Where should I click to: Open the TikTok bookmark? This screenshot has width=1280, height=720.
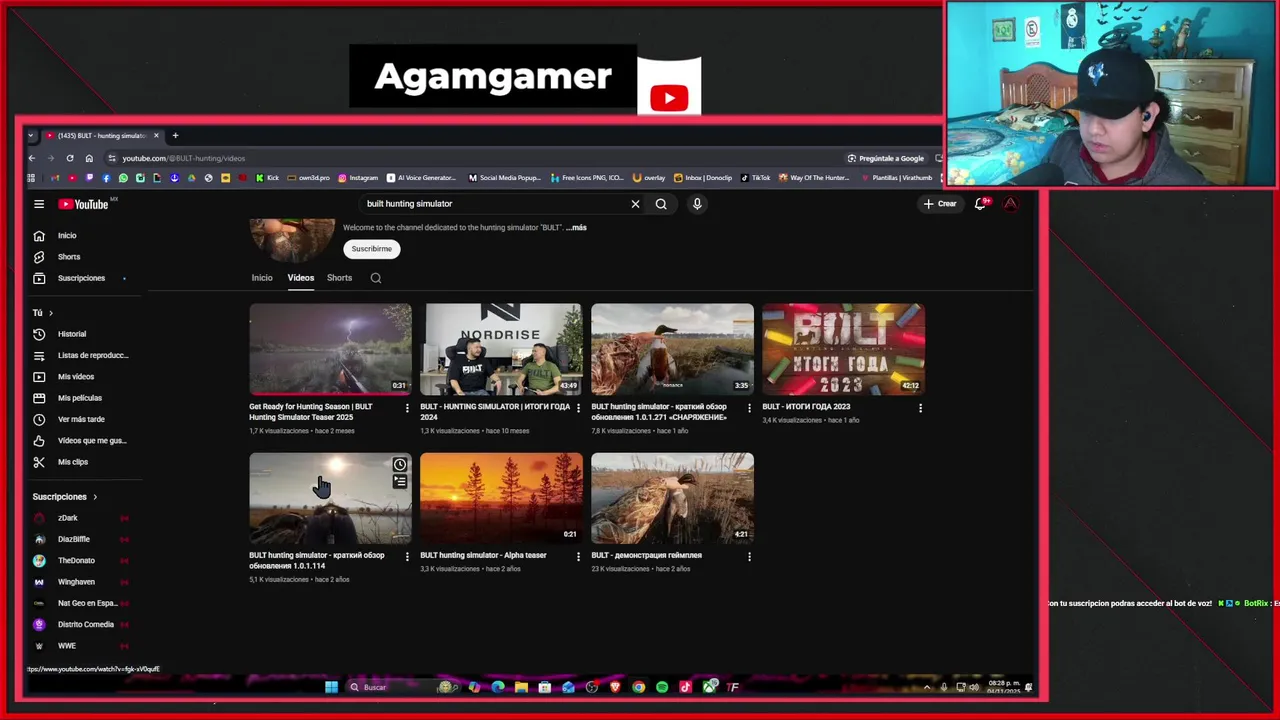756,178
